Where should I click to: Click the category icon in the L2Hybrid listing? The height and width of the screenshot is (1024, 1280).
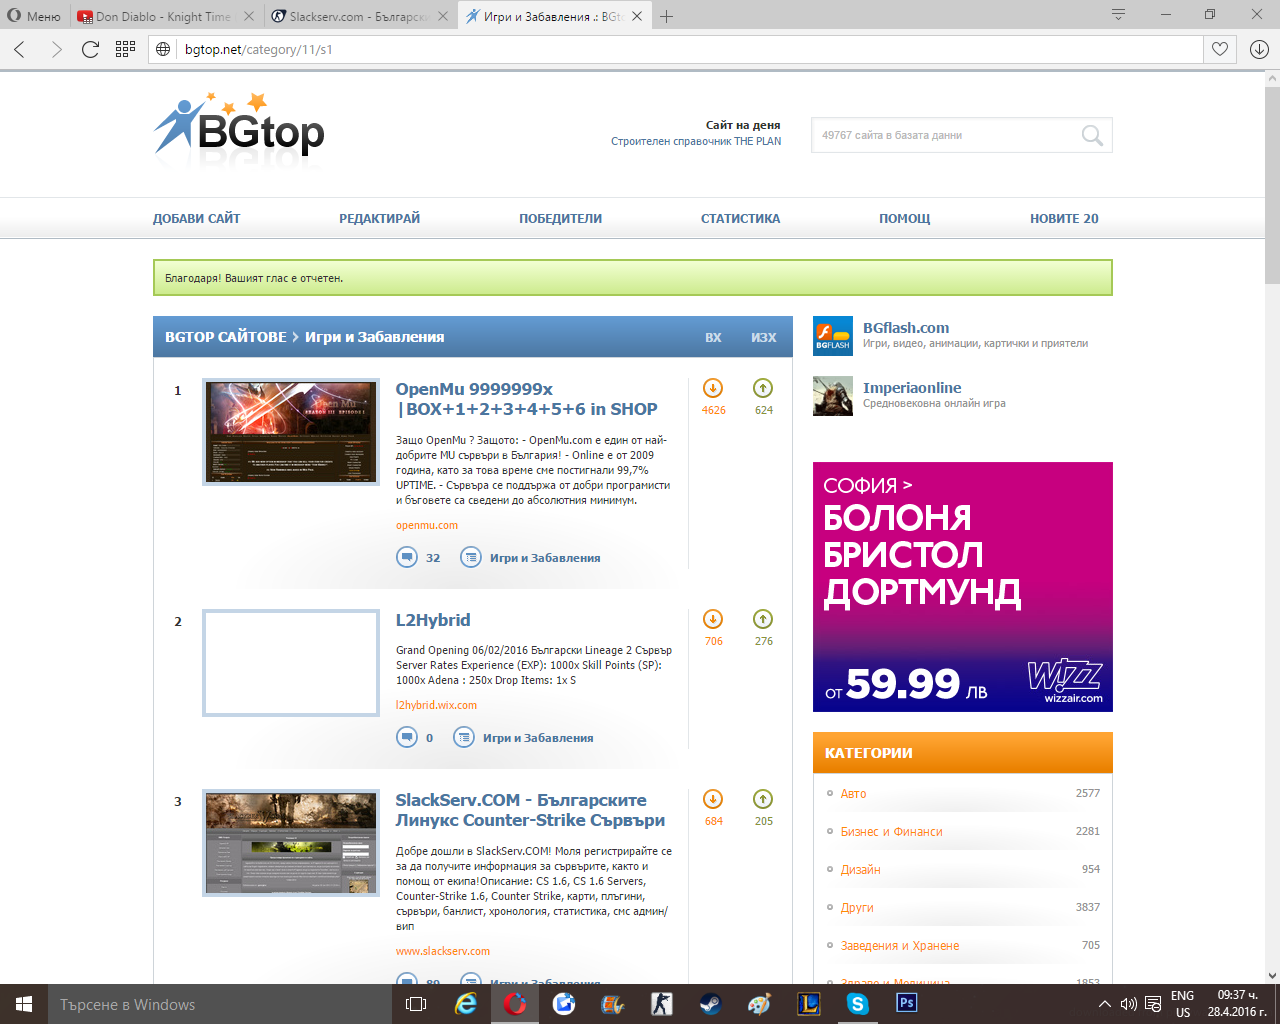(464, 737)
